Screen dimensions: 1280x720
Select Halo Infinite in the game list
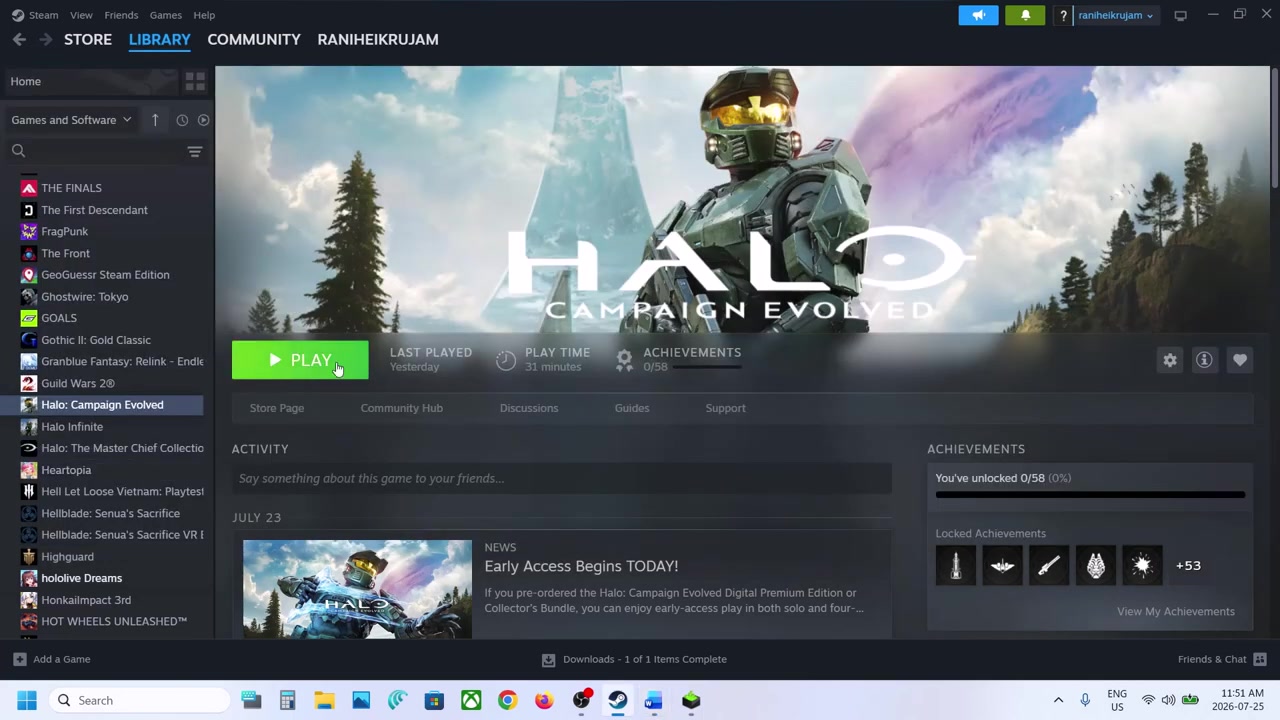(72, 427)
